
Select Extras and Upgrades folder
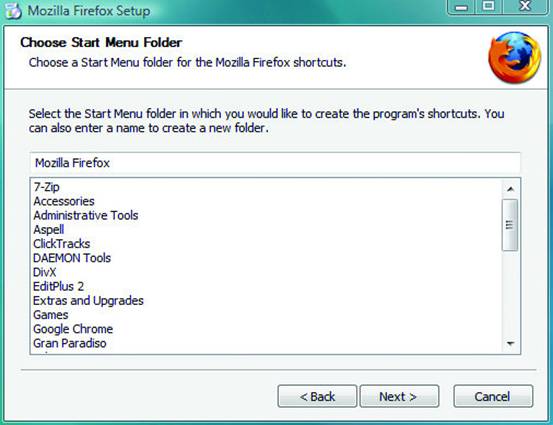pos(89,300)
